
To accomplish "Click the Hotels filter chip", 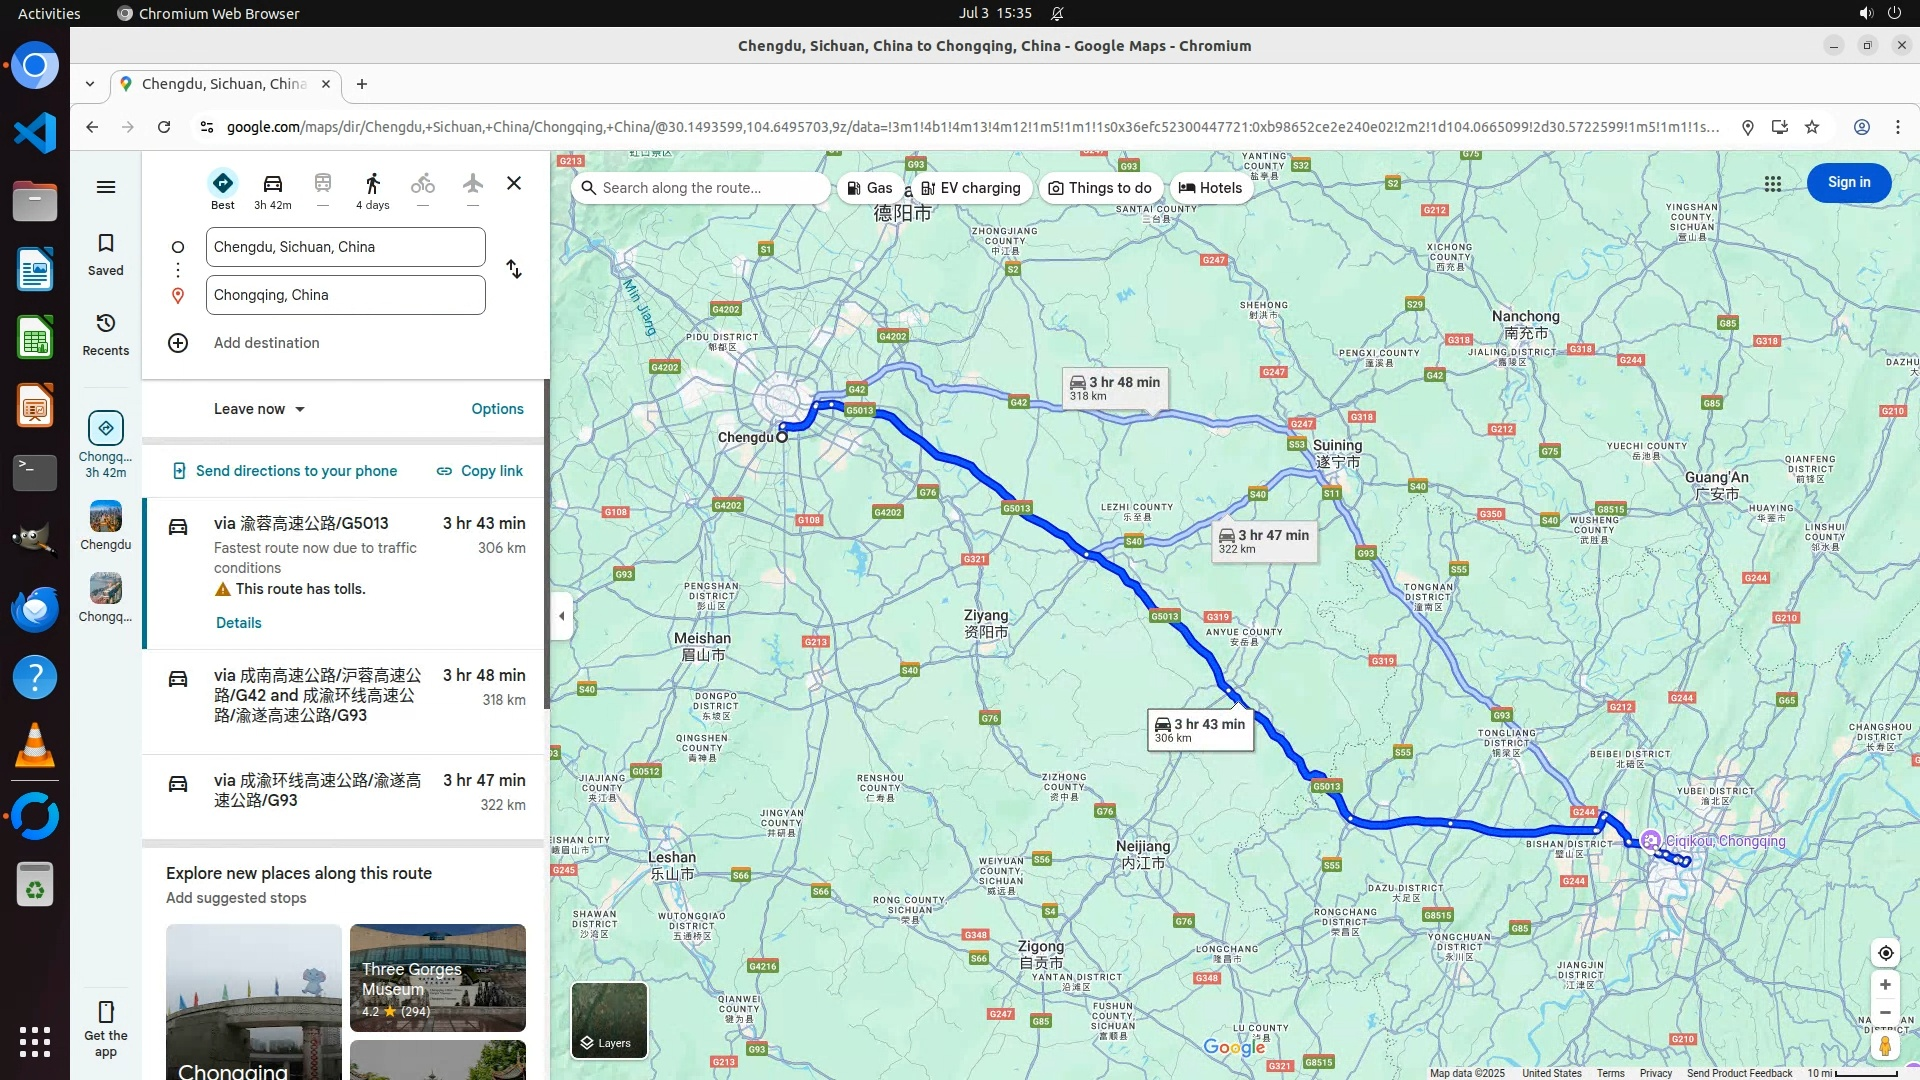I will point(1210,188).
